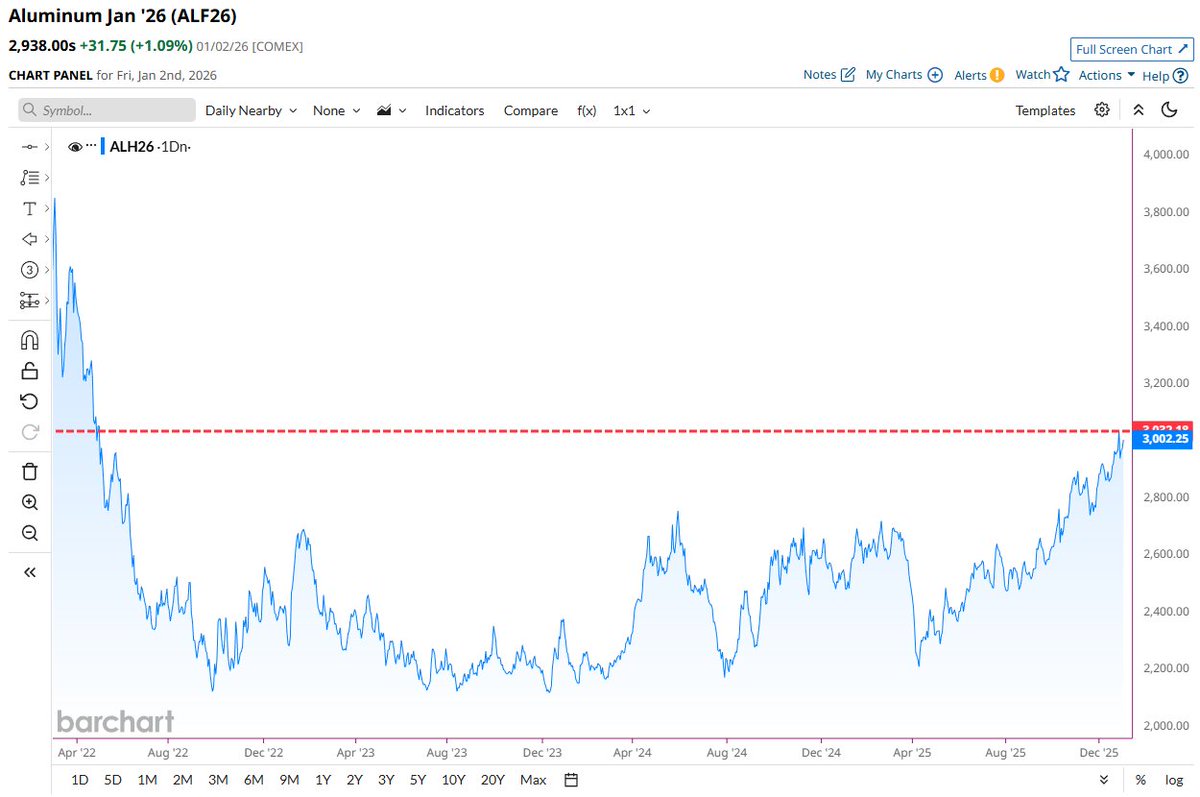This screenshot has height=797, width=1200.
Task: Toggle ALH26 series visibility with eye icon
Action: point(75,145)
